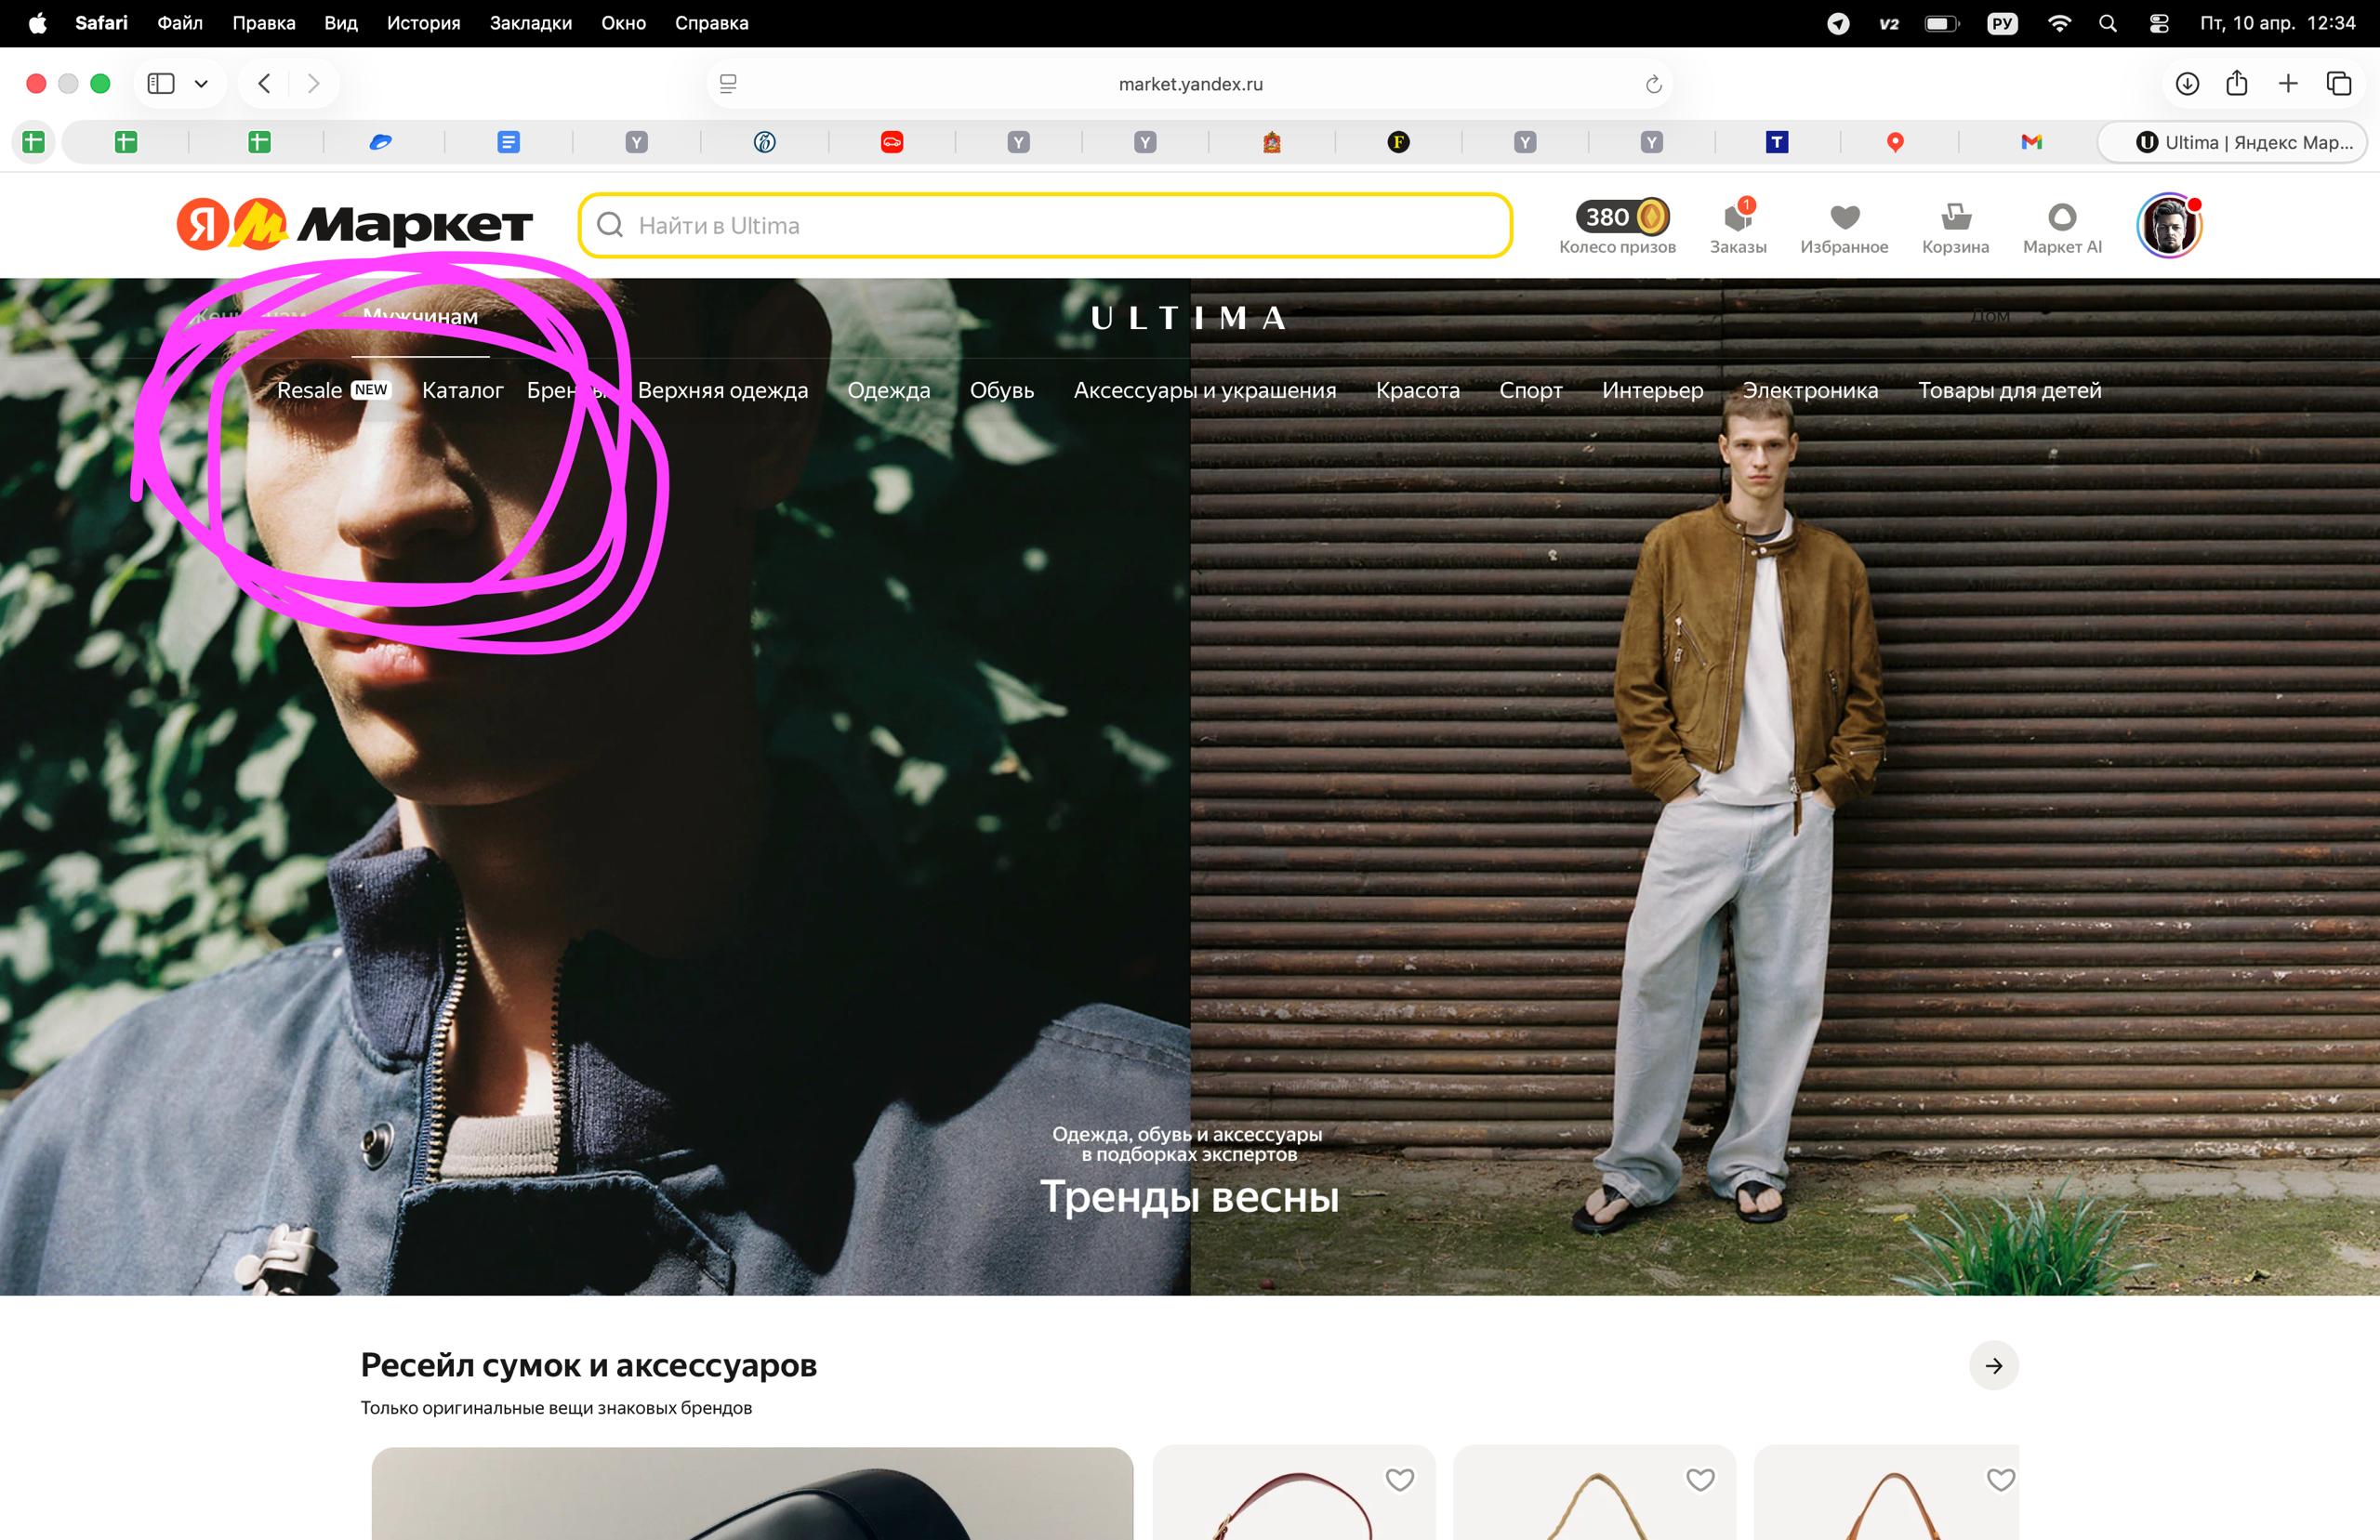Expand Safari sidebar options chevron
This screenshot has height=1540, width=2380.
pyautogui.click(x=201, y=84)
